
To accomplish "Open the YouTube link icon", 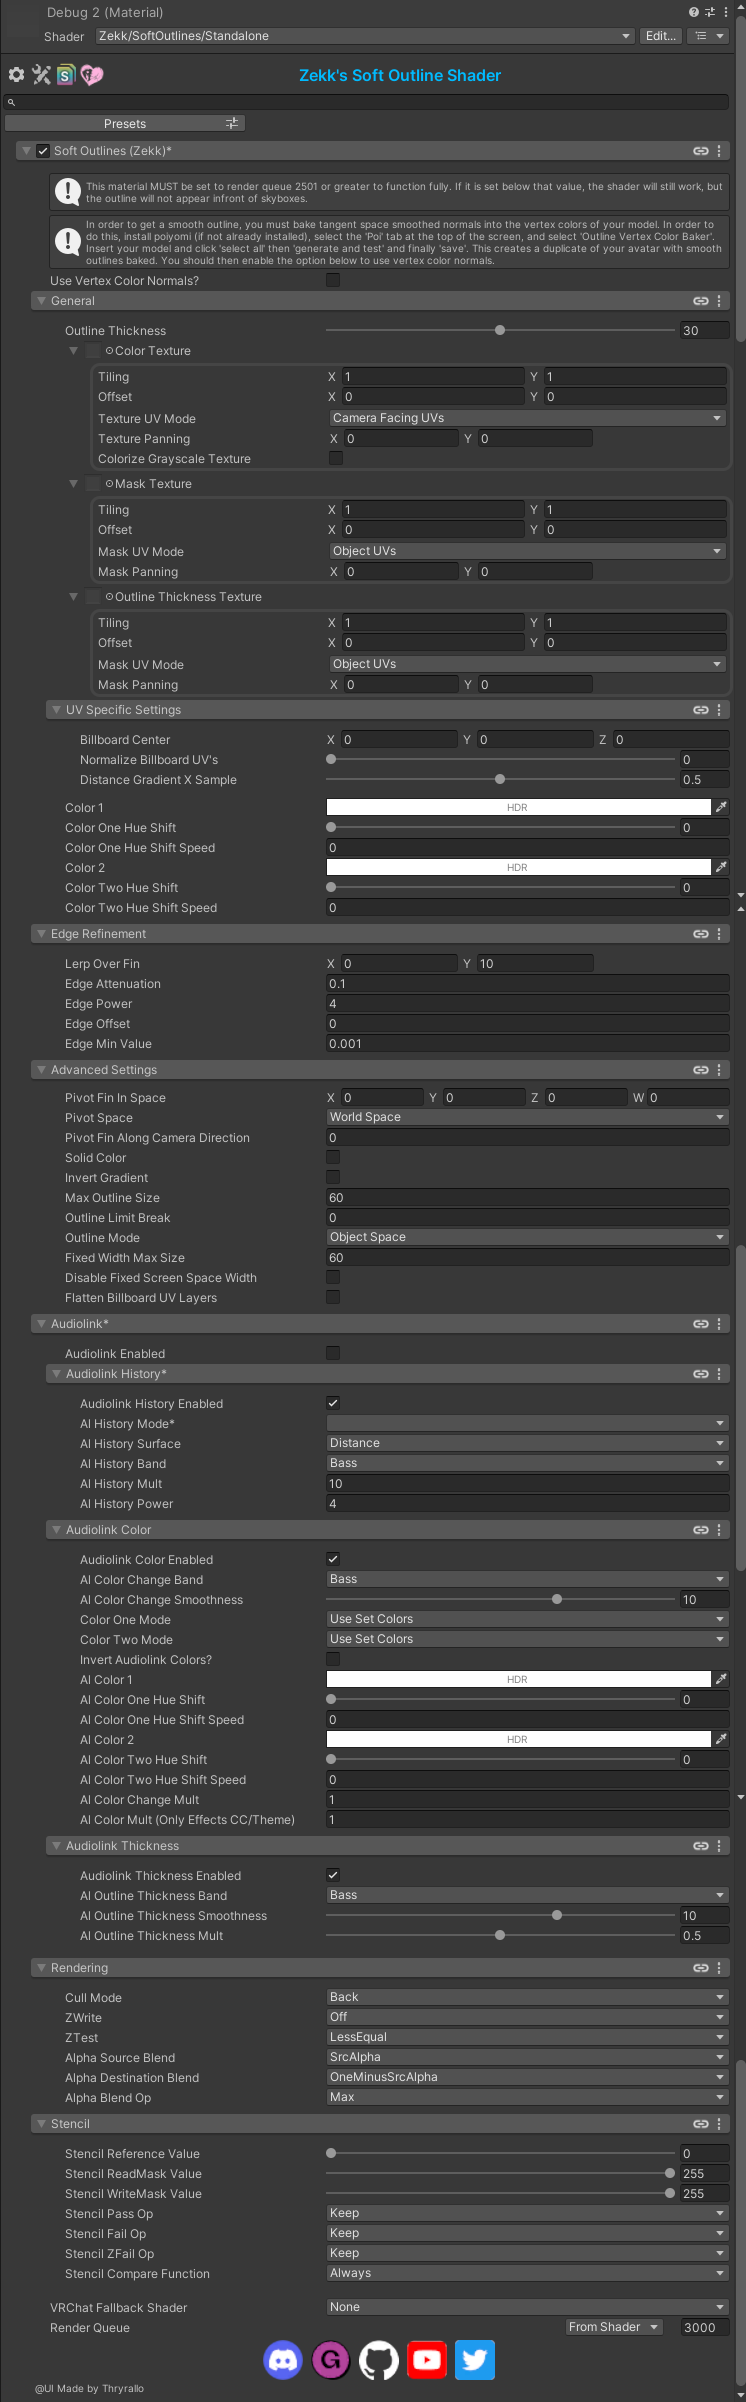I will [x=427, y=2360].
